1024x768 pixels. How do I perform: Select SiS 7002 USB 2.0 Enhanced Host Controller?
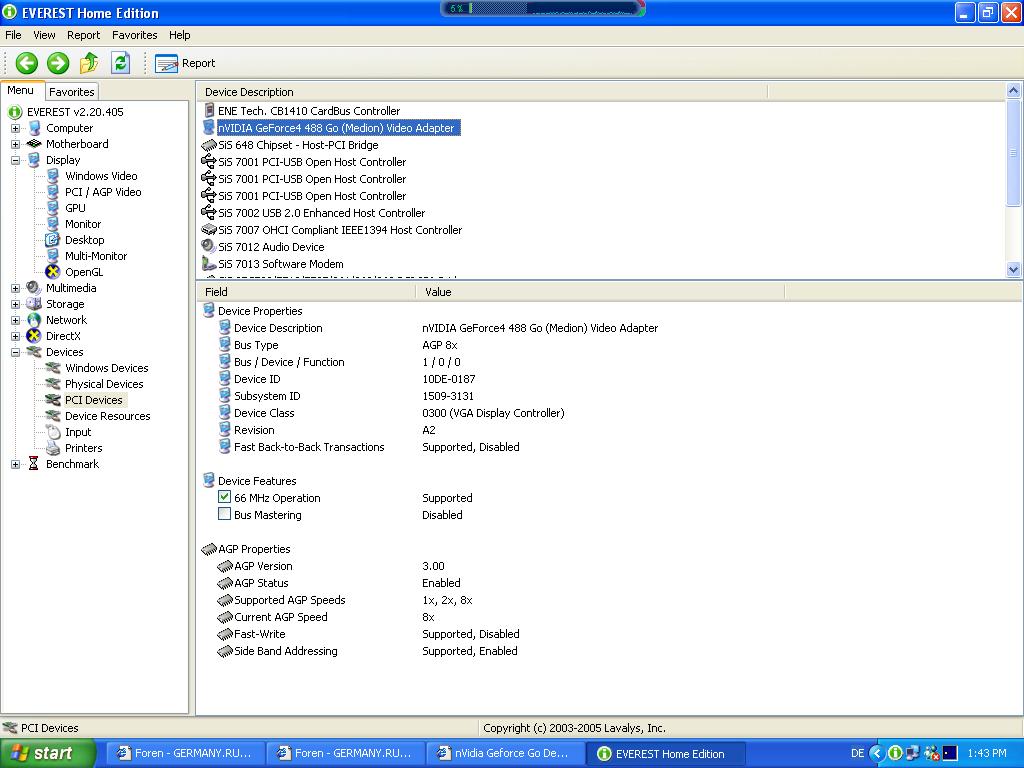(x=321, y=213)
